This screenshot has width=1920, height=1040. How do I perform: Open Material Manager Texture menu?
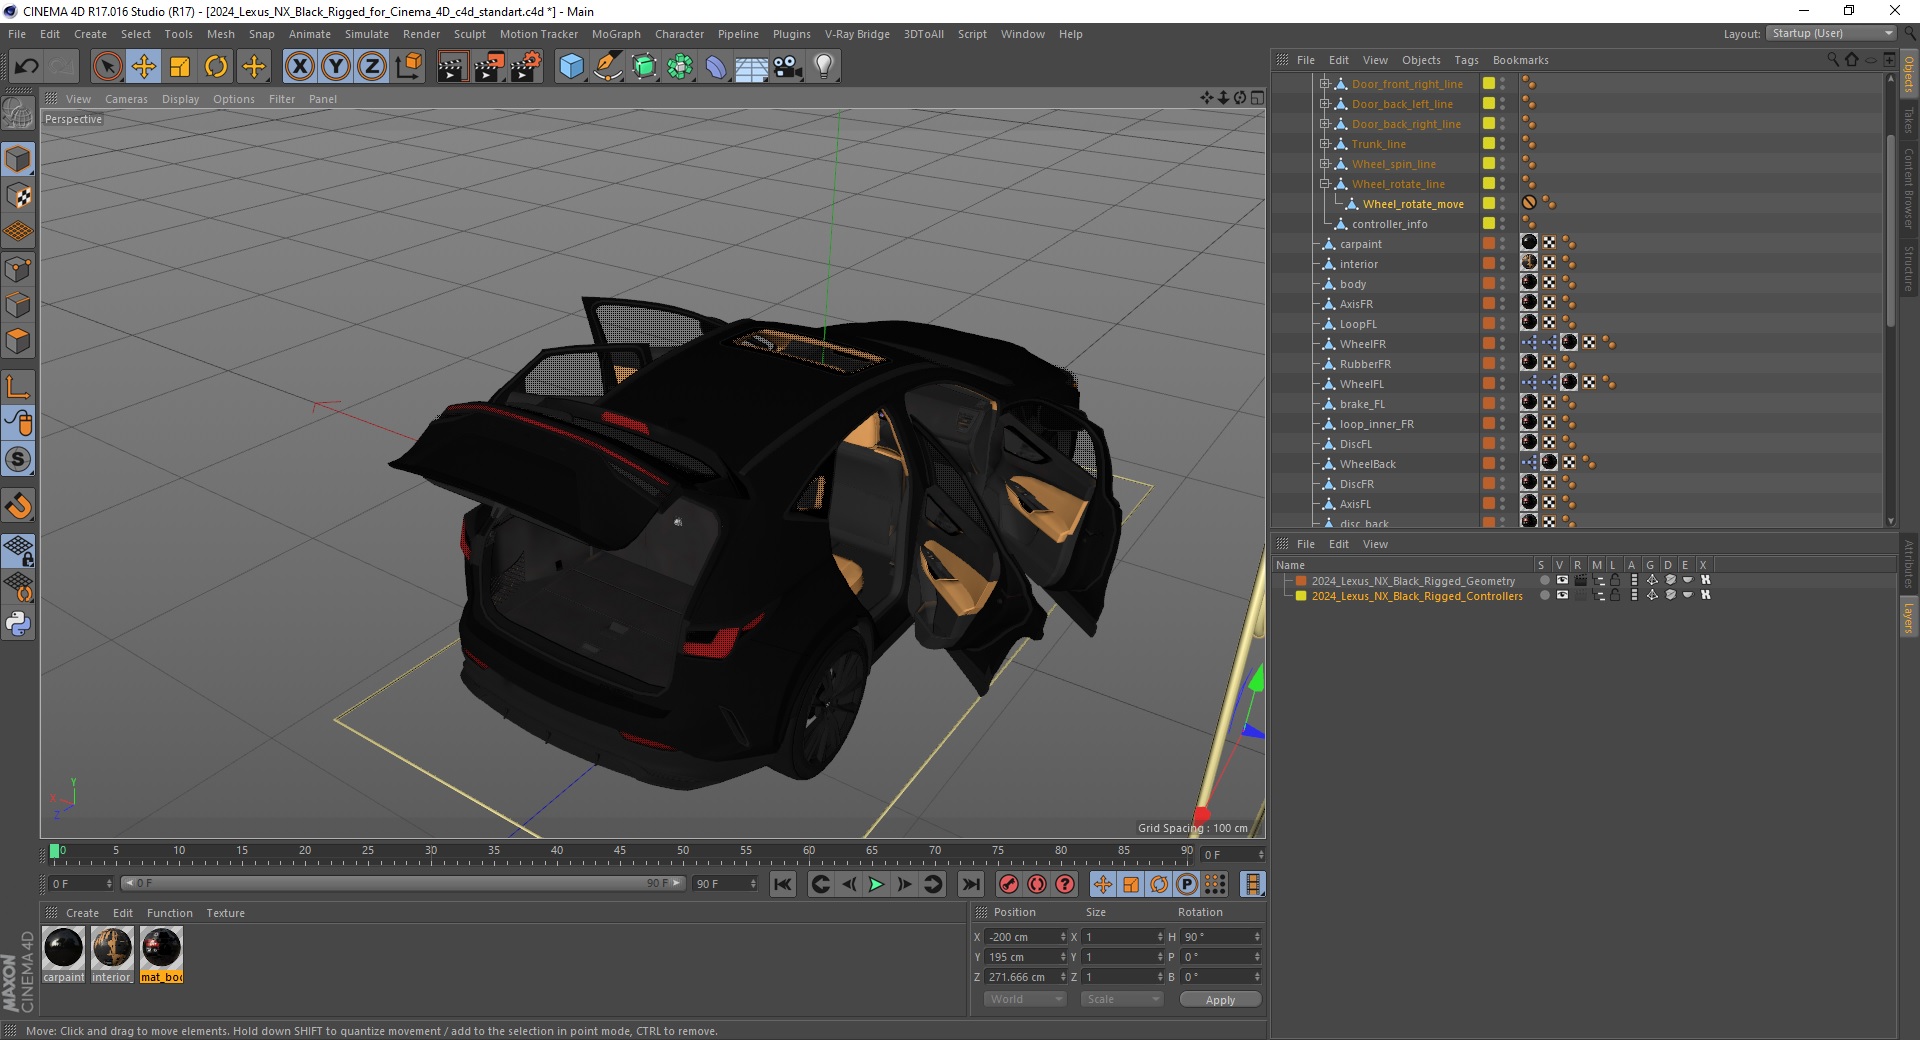(225, 913)
